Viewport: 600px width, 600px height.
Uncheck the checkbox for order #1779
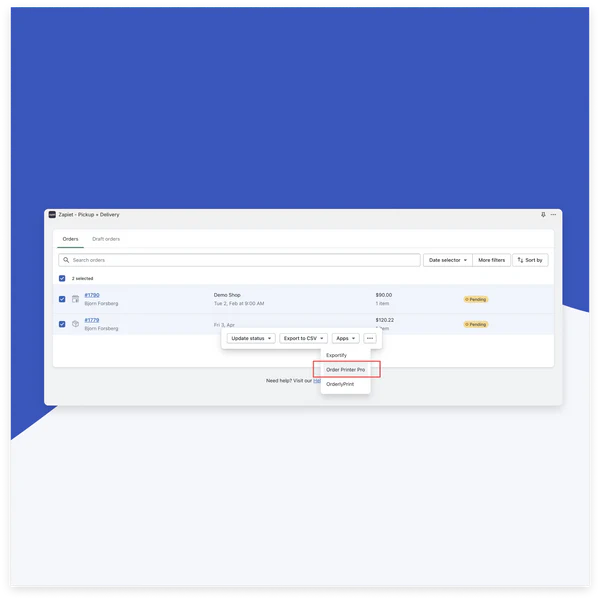(x=62, y=324)
